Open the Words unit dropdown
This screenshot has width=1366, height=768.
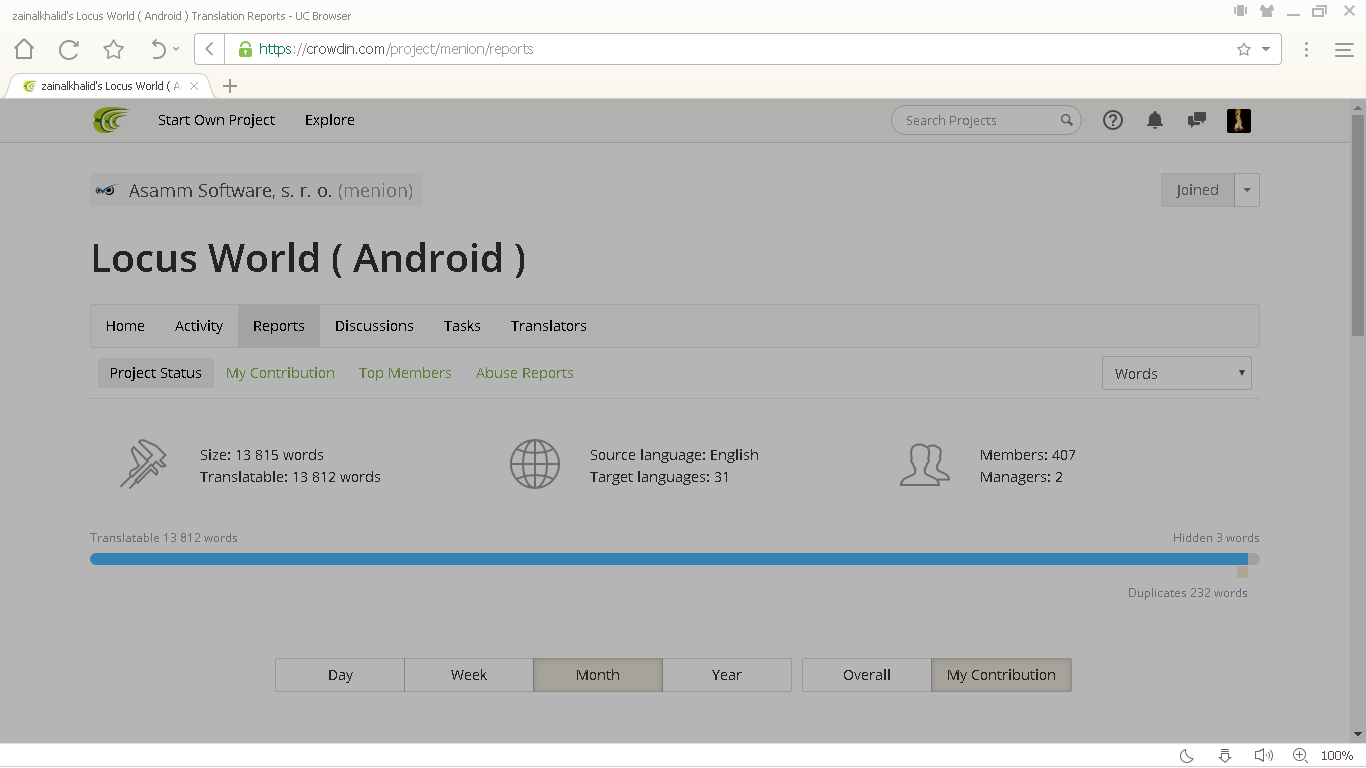[1177, 373]
